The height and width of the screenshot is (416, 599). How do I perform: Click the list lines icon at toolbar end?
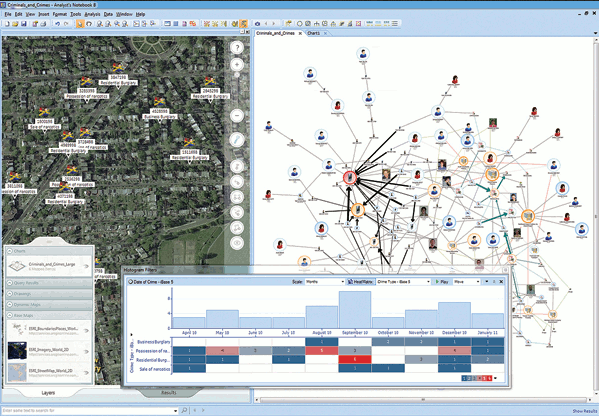point(395,24)
